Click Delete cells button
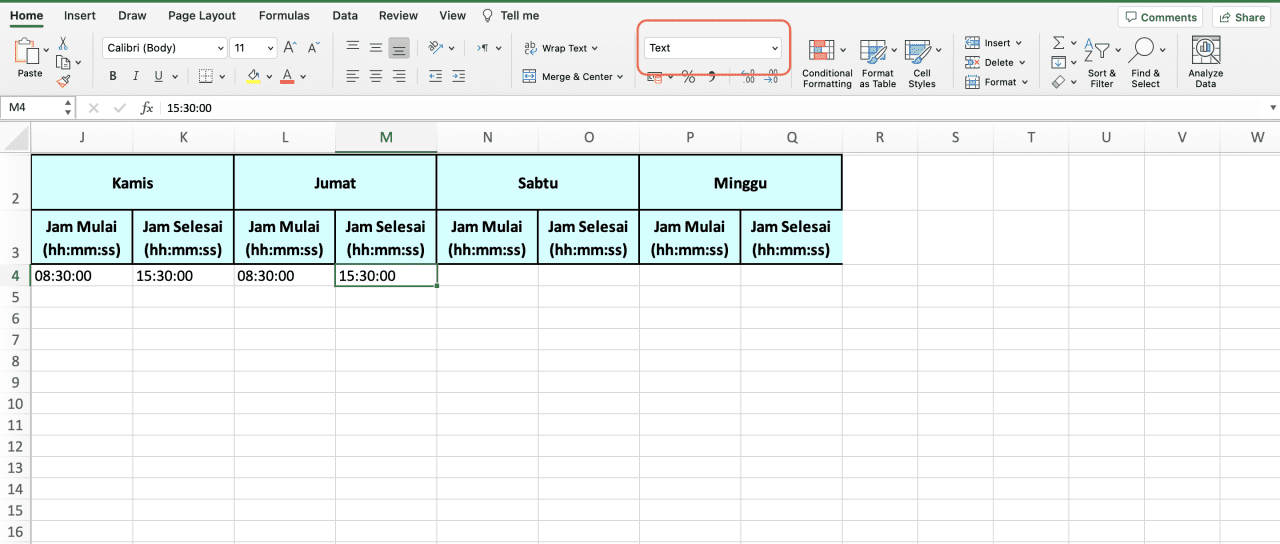The width and height of the screenshot is (1280, 544). 993,62
